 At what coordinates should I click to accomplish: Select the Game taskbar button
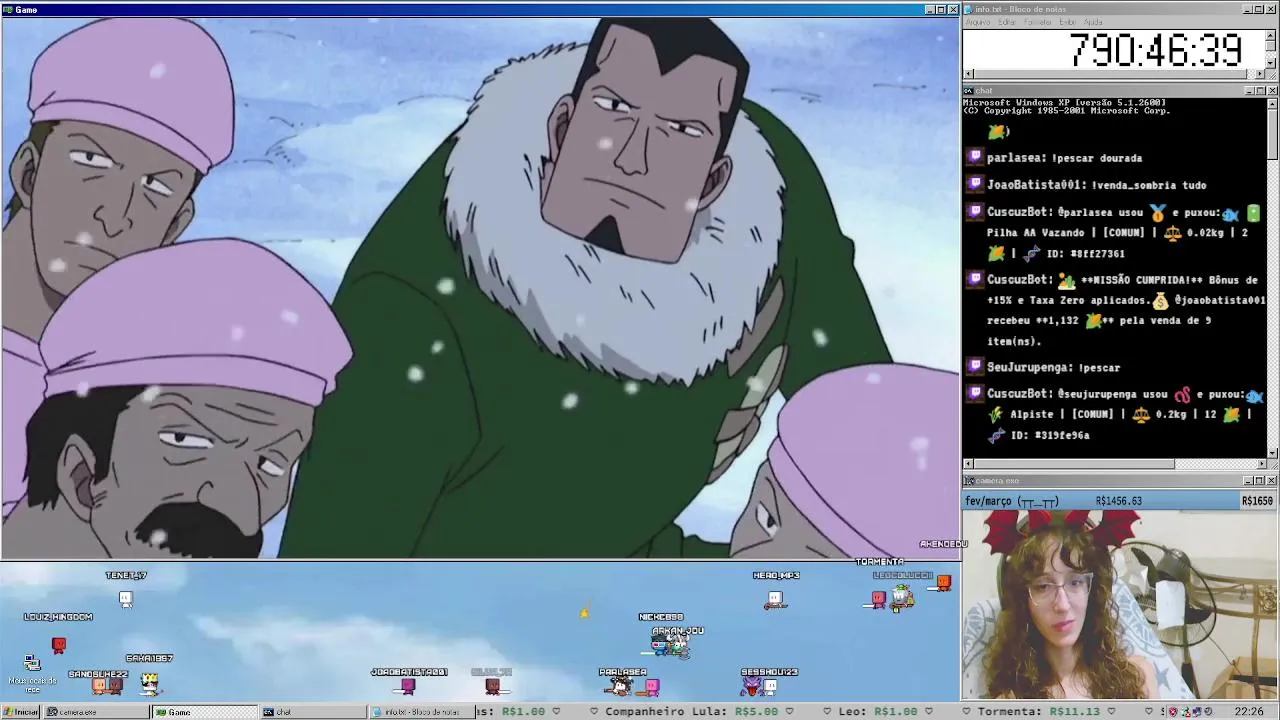204,712
